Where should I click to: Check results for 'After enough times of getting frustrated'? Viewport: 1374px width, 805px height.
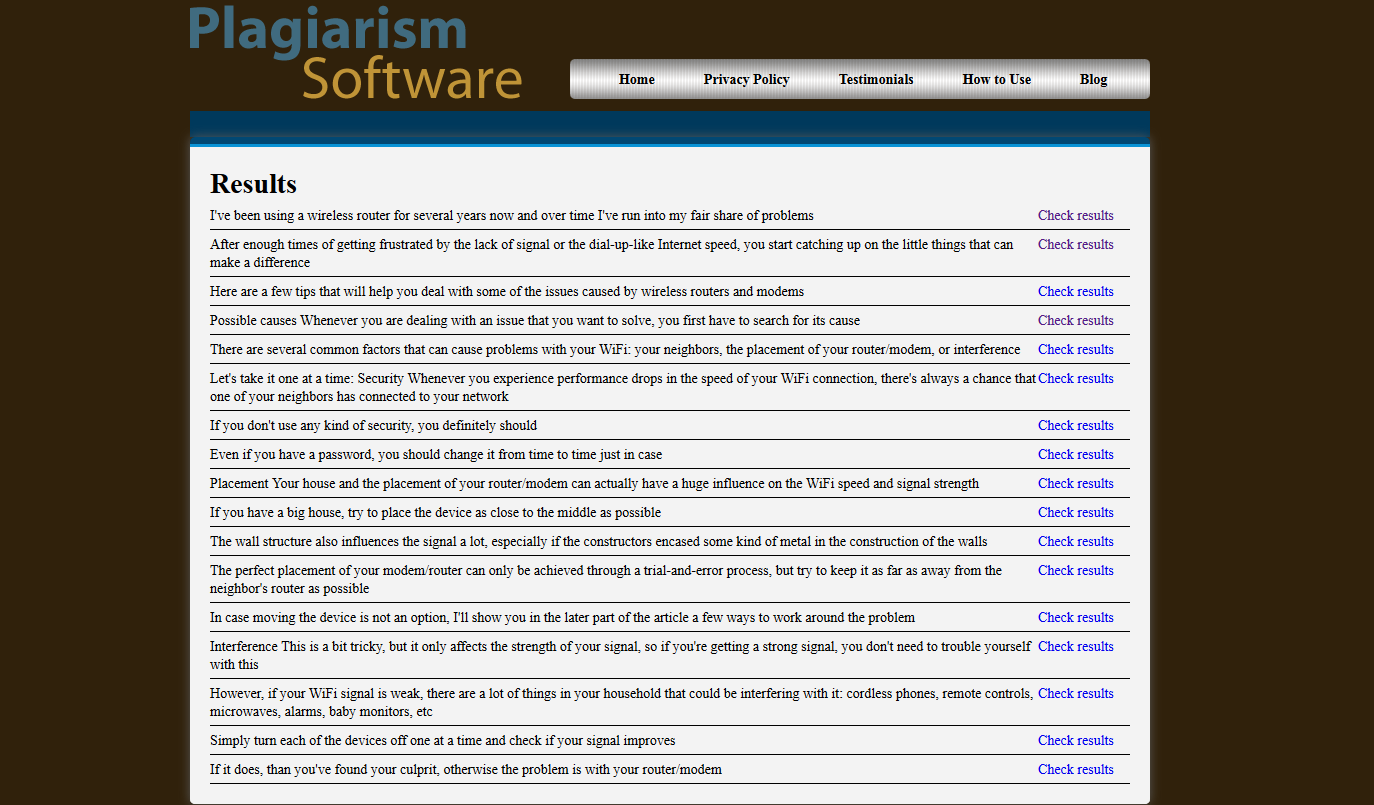coord(1076,245)
